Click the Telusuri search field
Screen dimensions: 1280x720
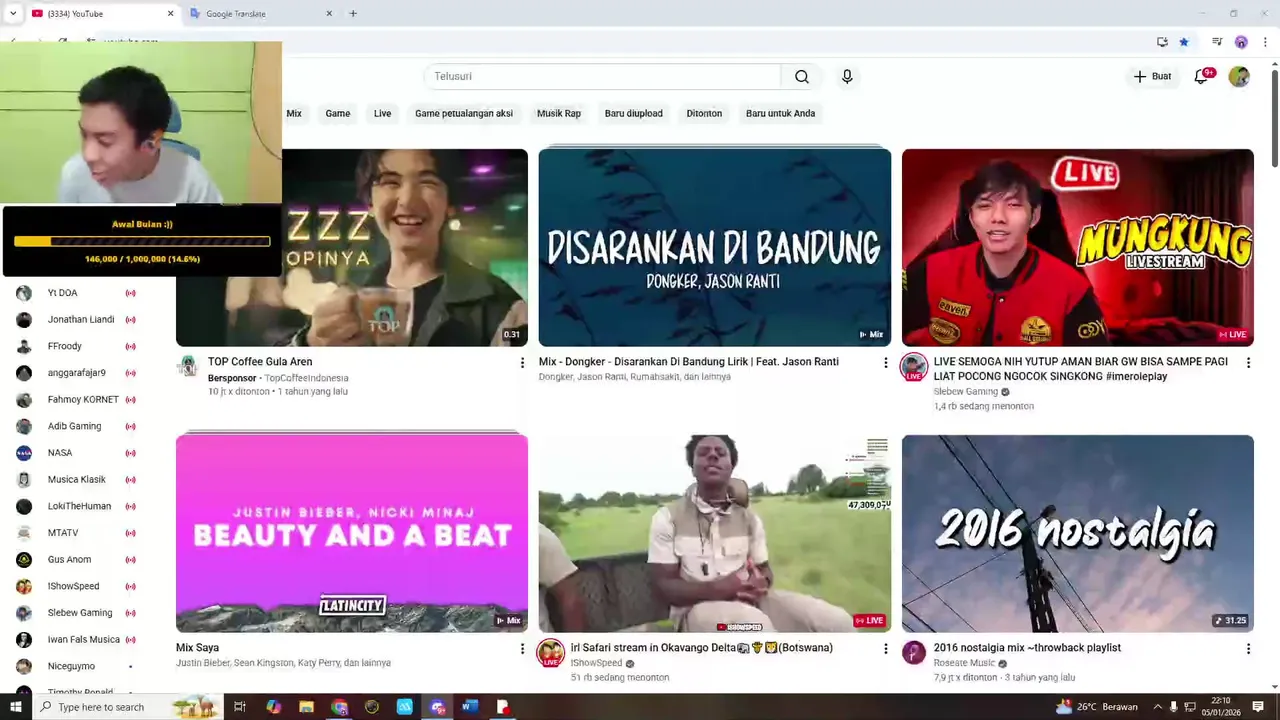(602, 77)
